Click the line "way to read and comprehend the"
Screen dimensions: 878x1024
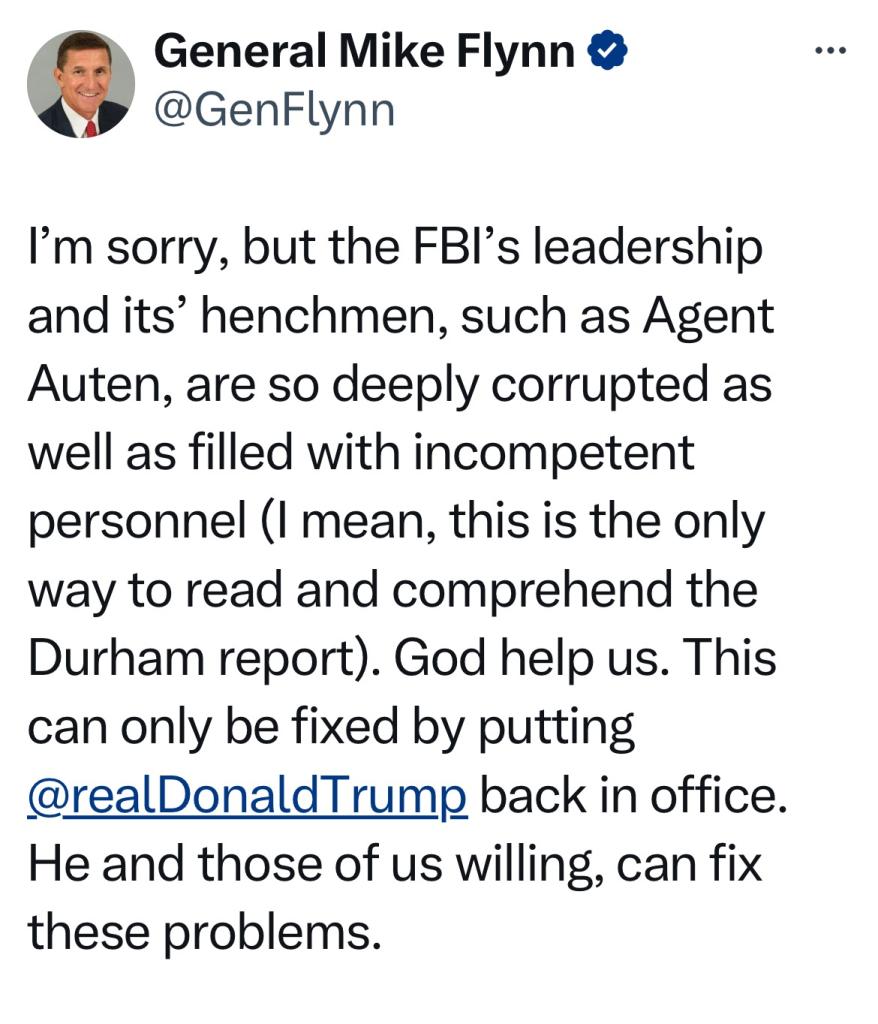click(x=391, y=591)
